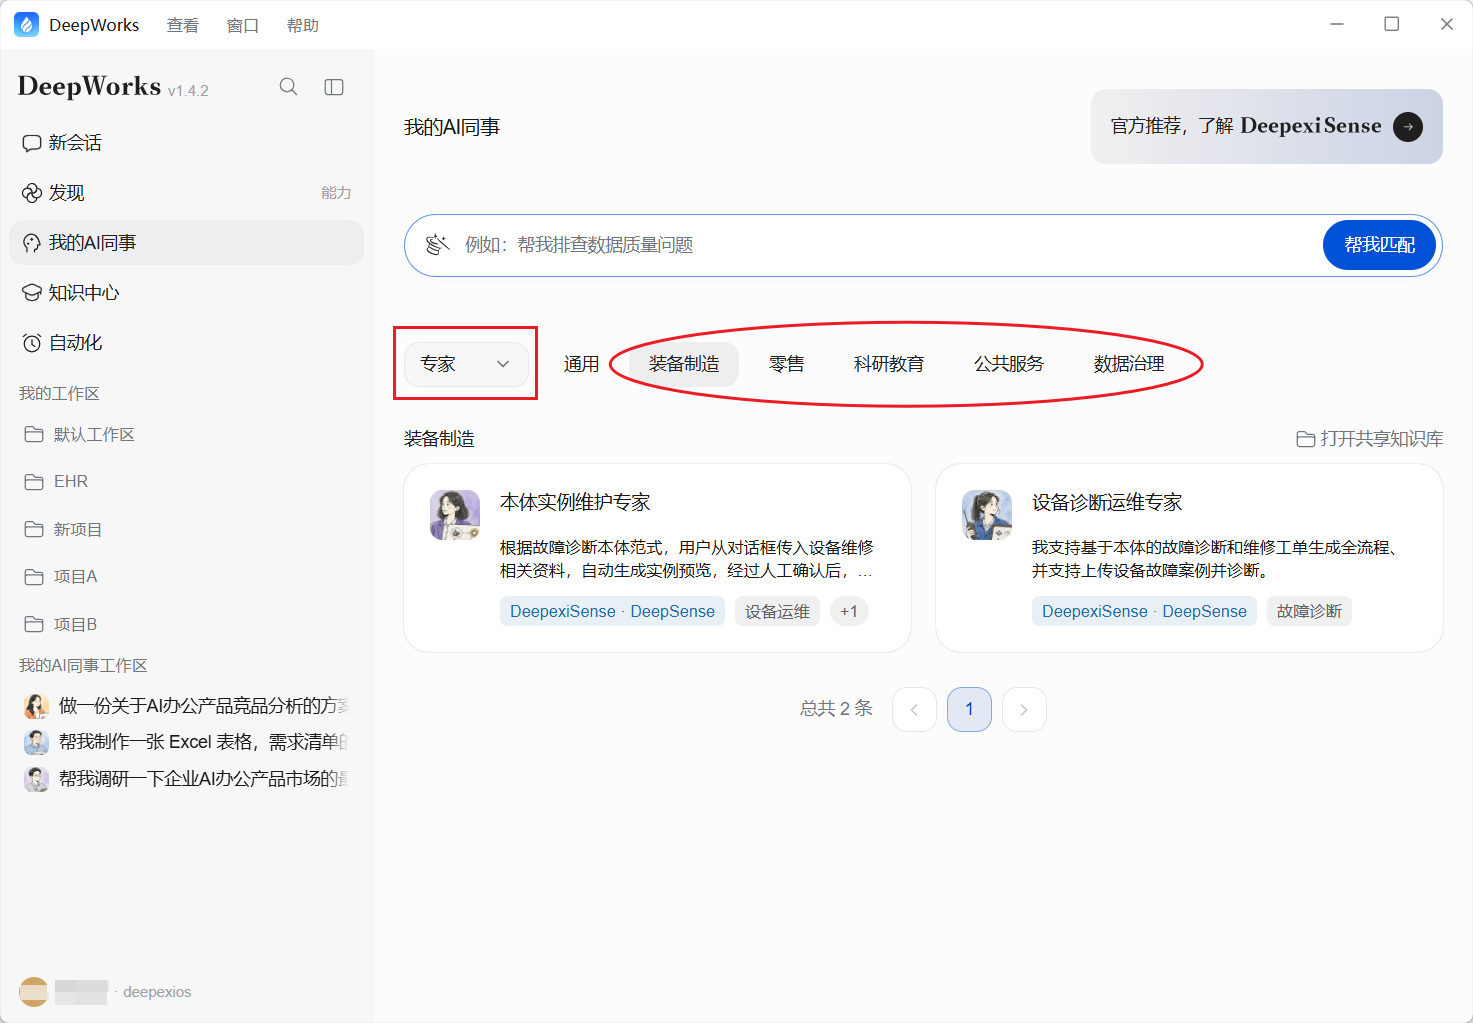Viewport: 1473px width, 1023px height.
Task: Click 打开共享知识库 link
Action: pyautogui.click(x=1370, y=439)
